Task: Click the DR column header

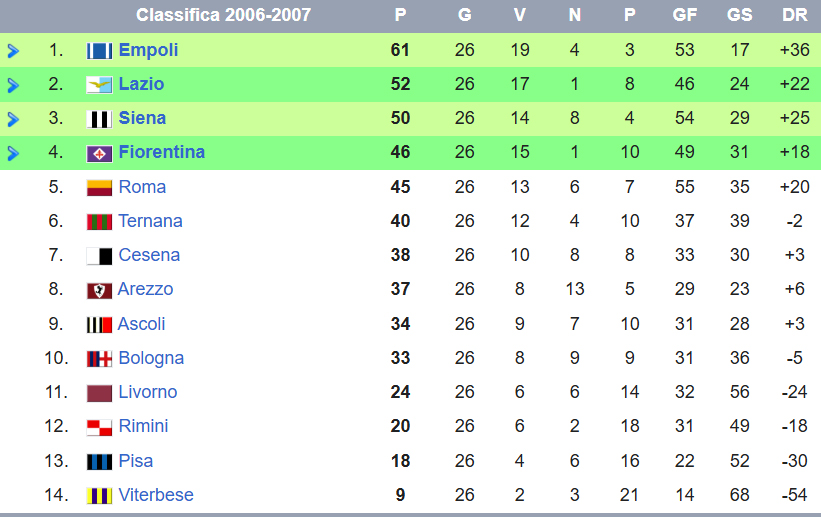Action: [794, 15]
